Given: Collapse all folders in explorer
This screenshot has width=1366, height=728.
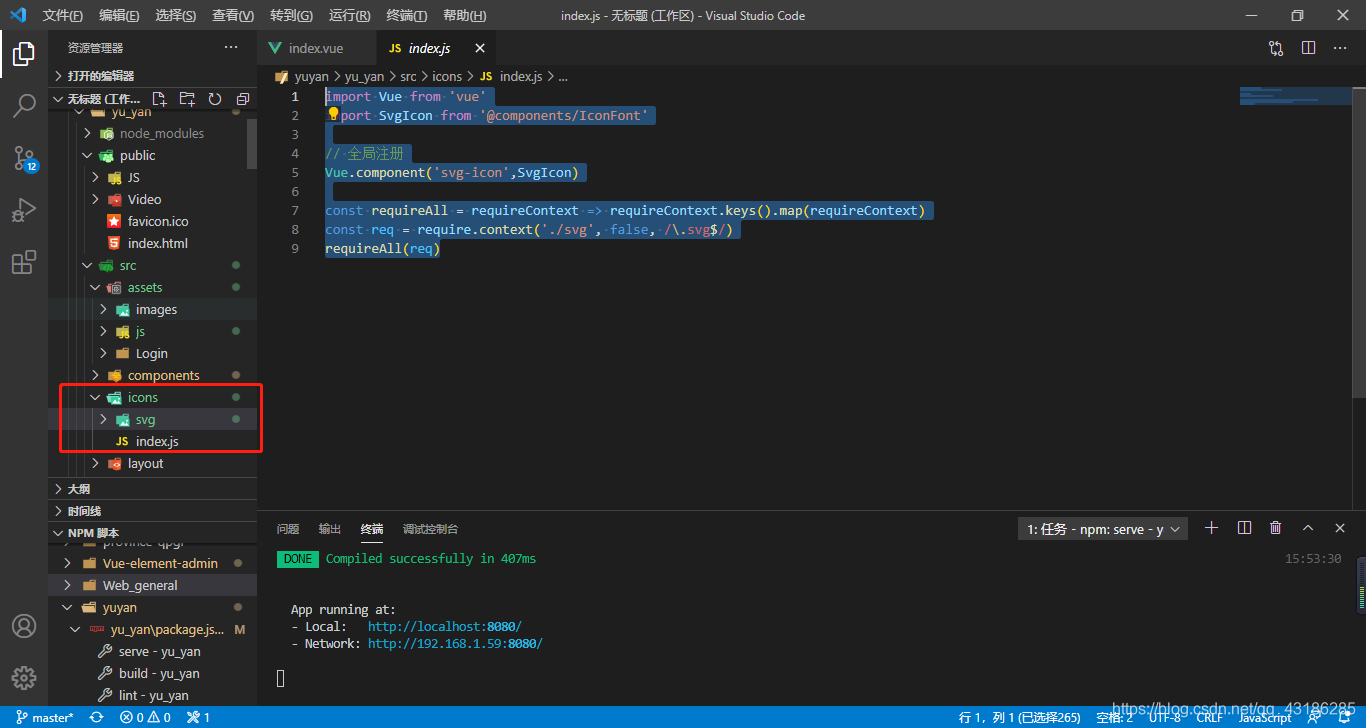Looking at the screenshot, I should coord(243,99).
